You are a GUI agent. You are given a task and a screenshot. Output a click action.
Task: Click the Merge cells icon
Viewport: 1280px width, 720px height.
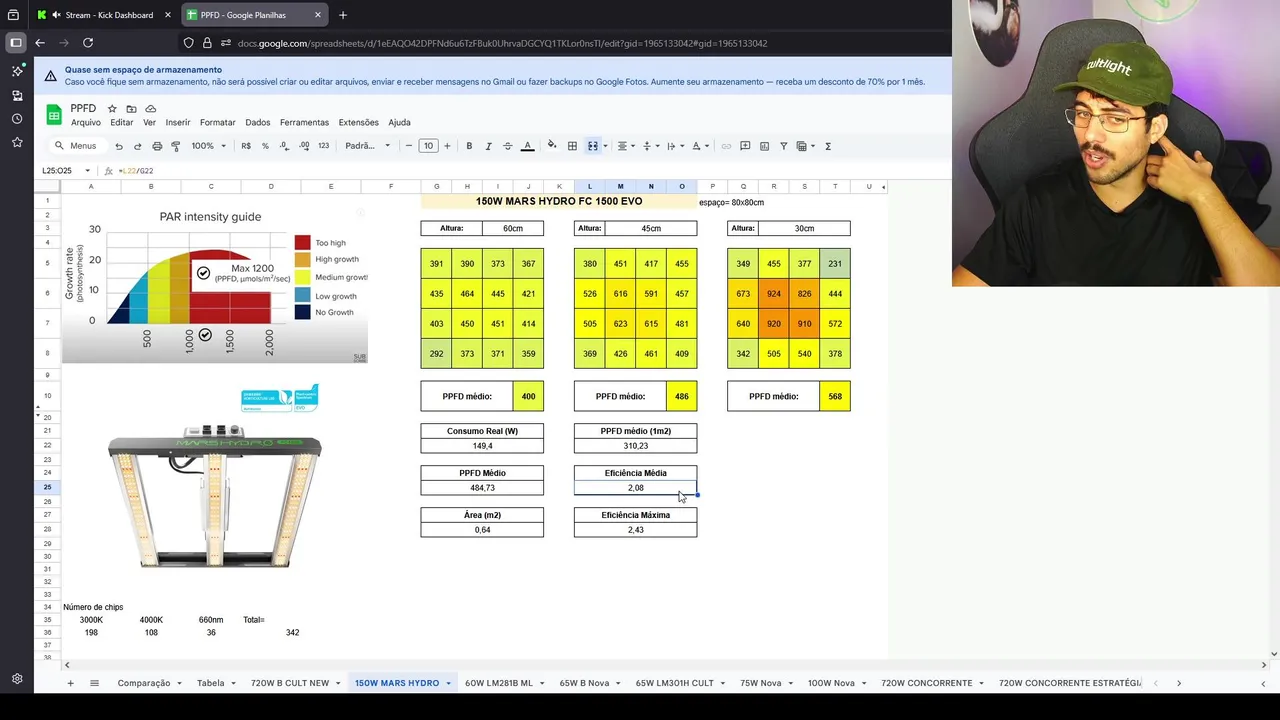(592, 146)
